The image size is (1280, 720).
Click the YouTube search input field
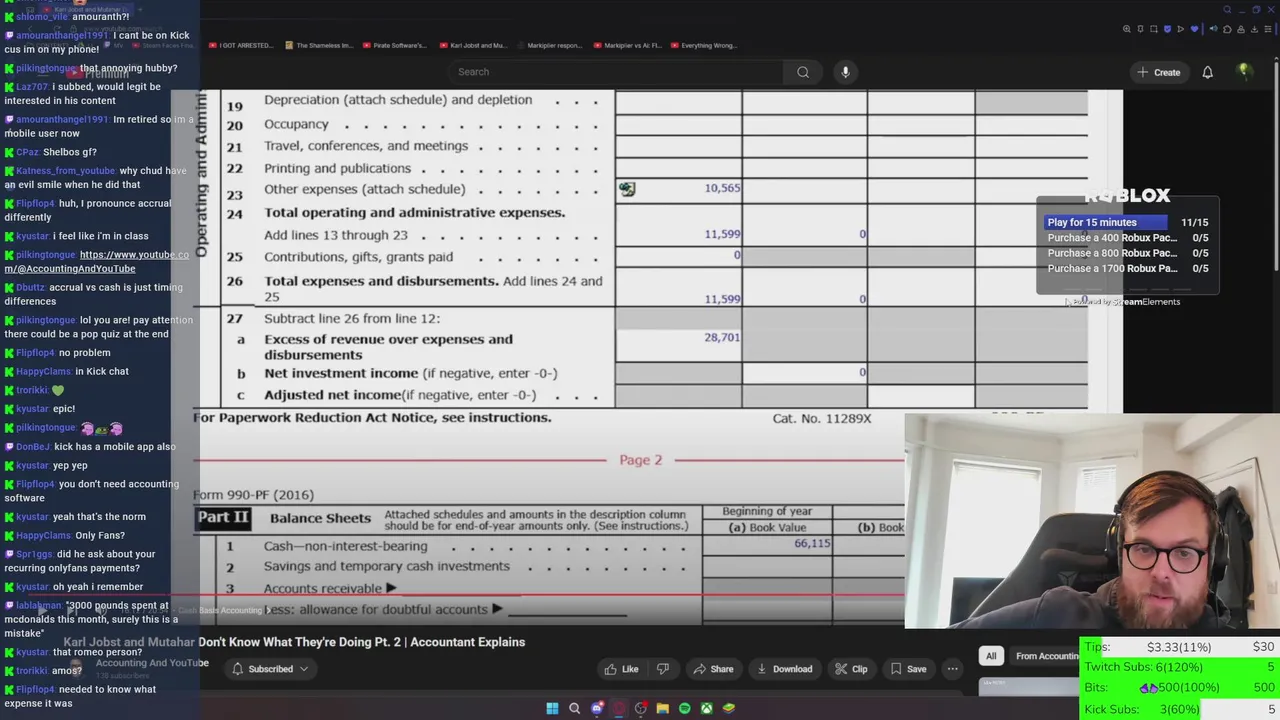[x=615, y=72]
